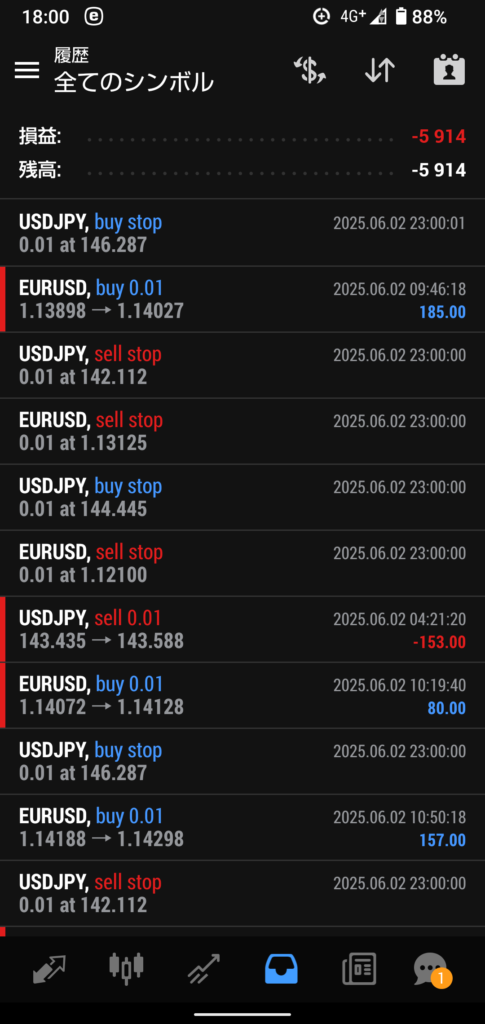Open the 全てのシンボル symbol filter title

pyautogui.click(x=134, y=82)
